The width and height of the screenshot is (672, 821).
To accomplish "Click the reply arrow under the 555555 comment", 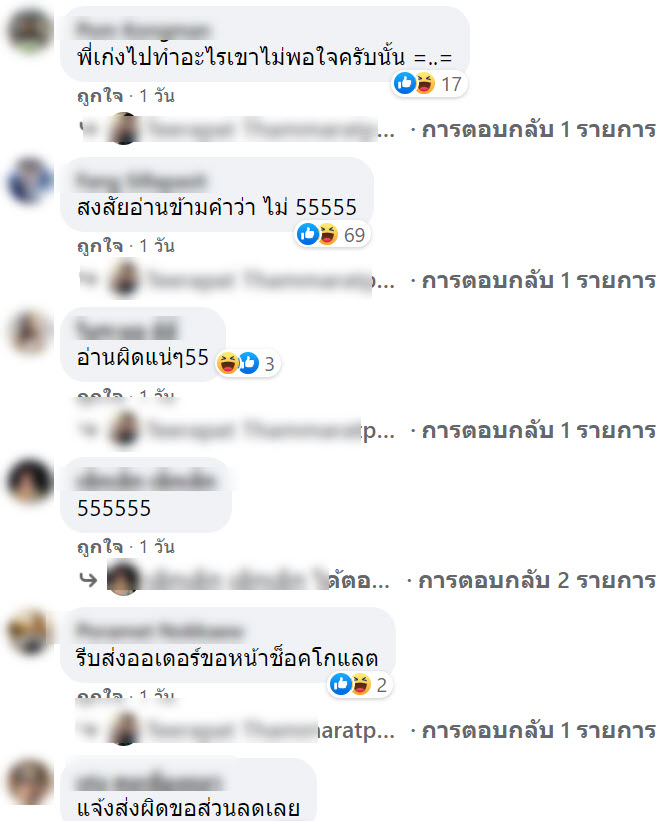I will (88, 580).
